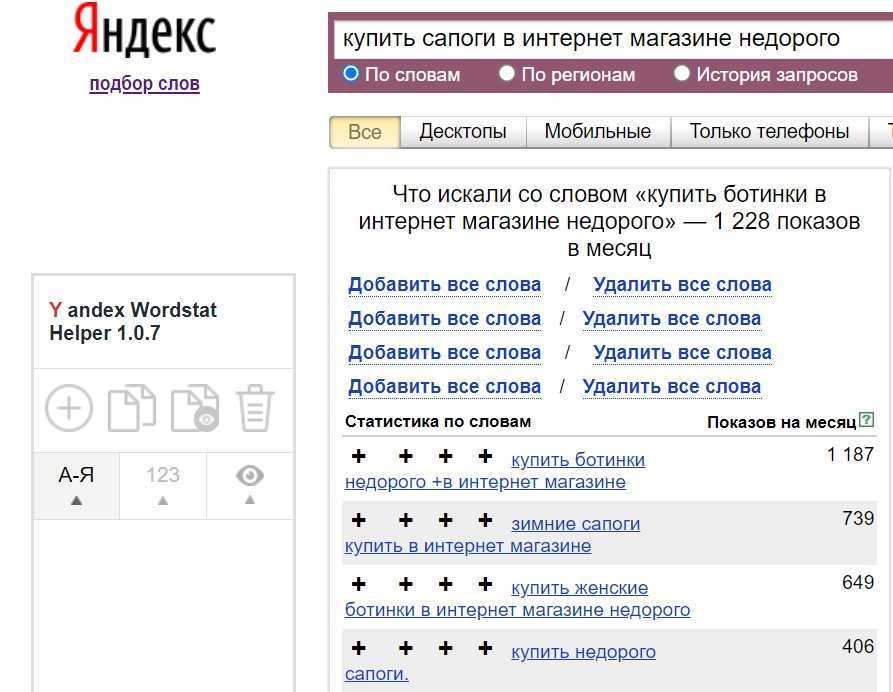Toggle the eye visibility sort in helper panel
This screenshot has width=893, height=692.
(250, 485)
